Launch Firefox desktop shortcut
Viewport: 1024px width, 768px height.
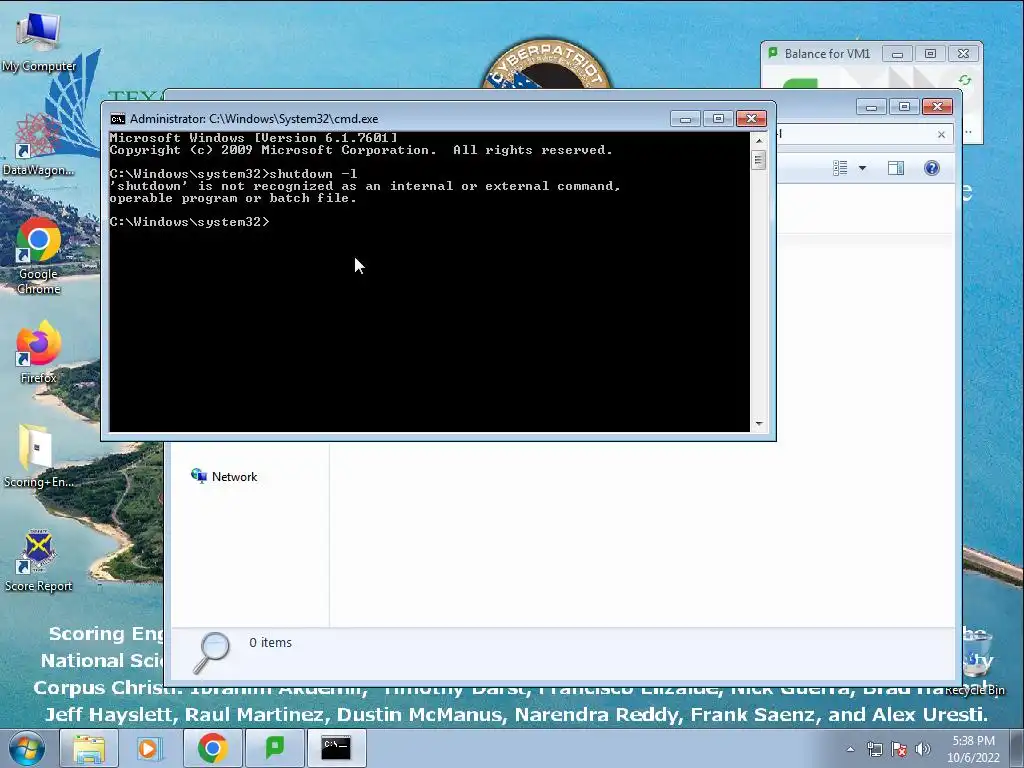(x=39, y=353)
